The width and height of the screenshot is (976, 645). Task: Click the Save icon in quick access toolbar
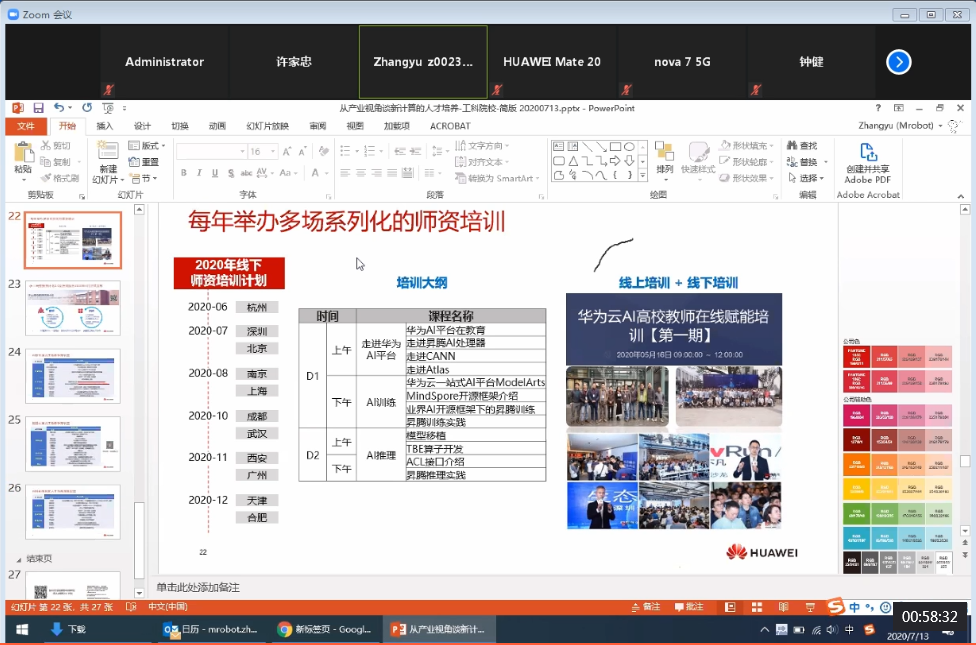(x=38, y=108)
